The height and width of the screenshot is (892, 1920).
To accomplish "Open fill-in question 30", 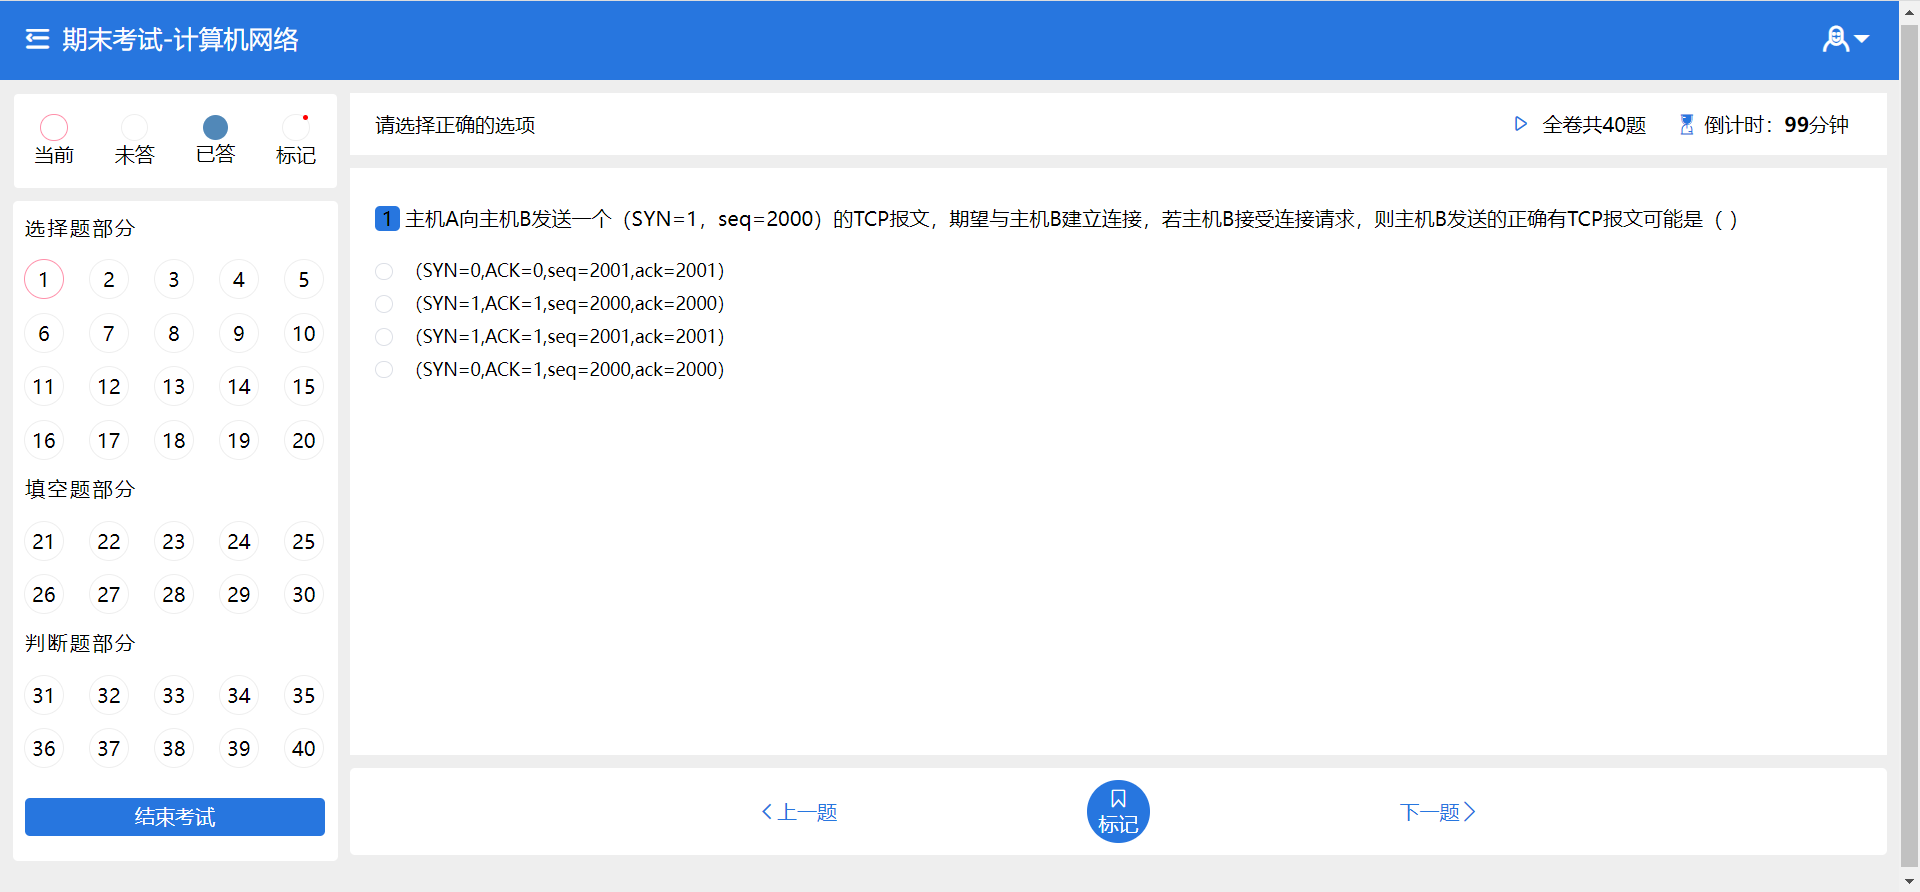I will click(304, 594).
